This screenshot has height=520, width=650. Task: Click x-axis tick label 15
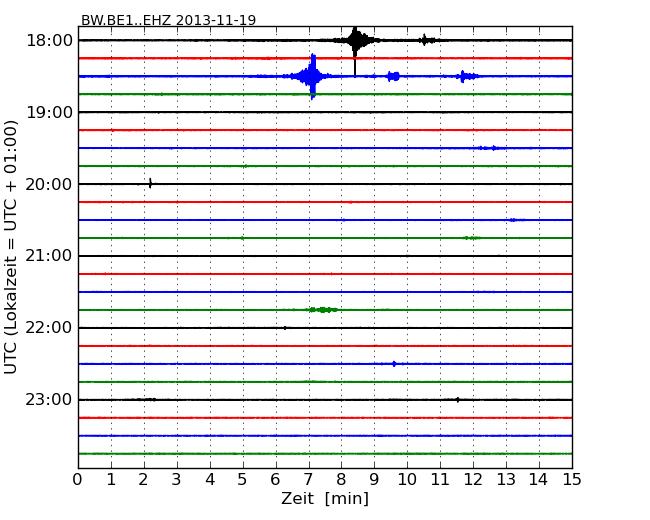point(572,480)
